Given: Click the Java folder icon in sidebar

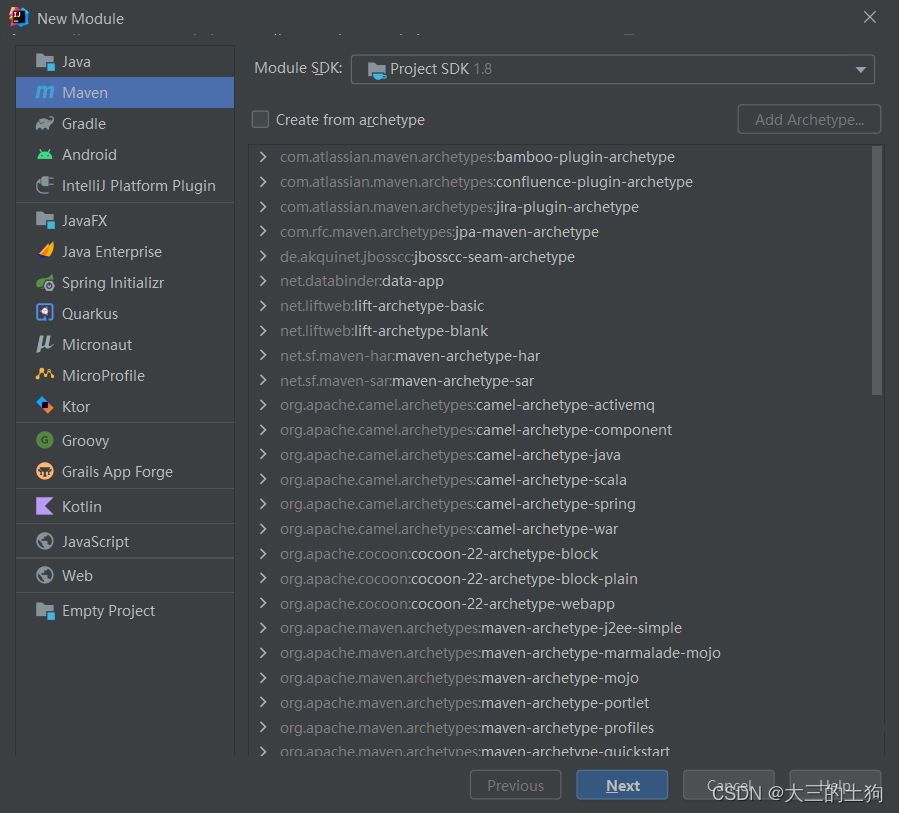Looking at the screenshot, I should coord(45,61).
